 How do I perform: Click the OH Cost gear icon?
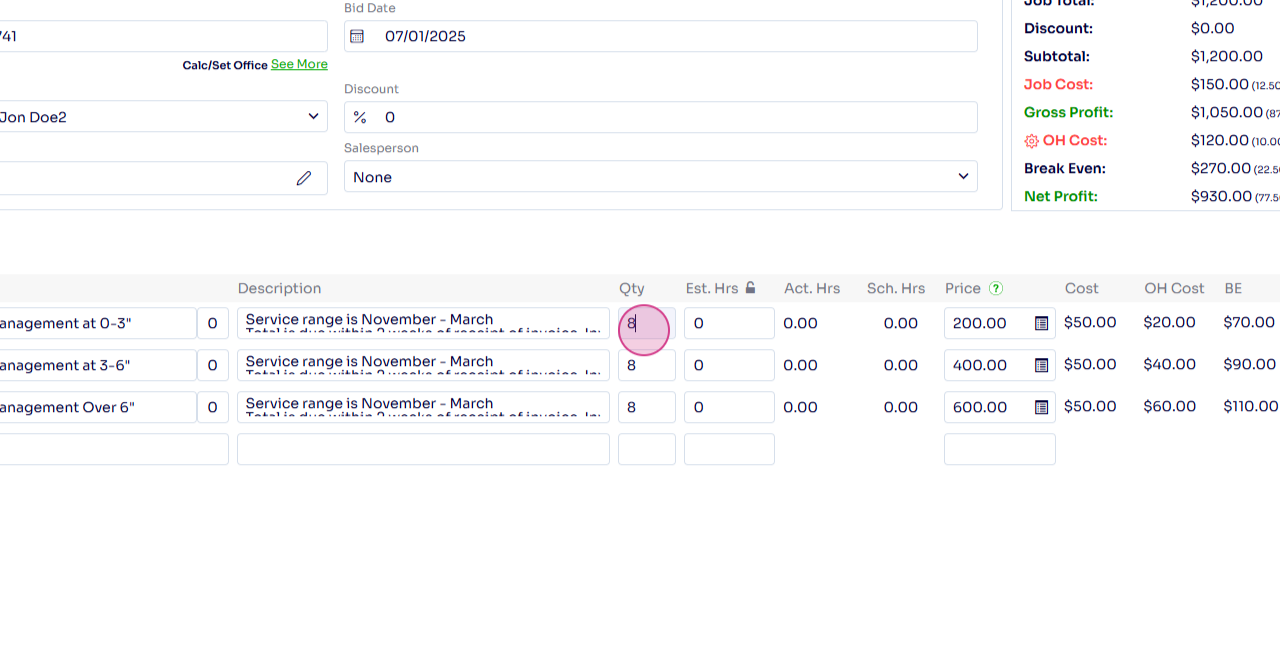click(1031, 141)
